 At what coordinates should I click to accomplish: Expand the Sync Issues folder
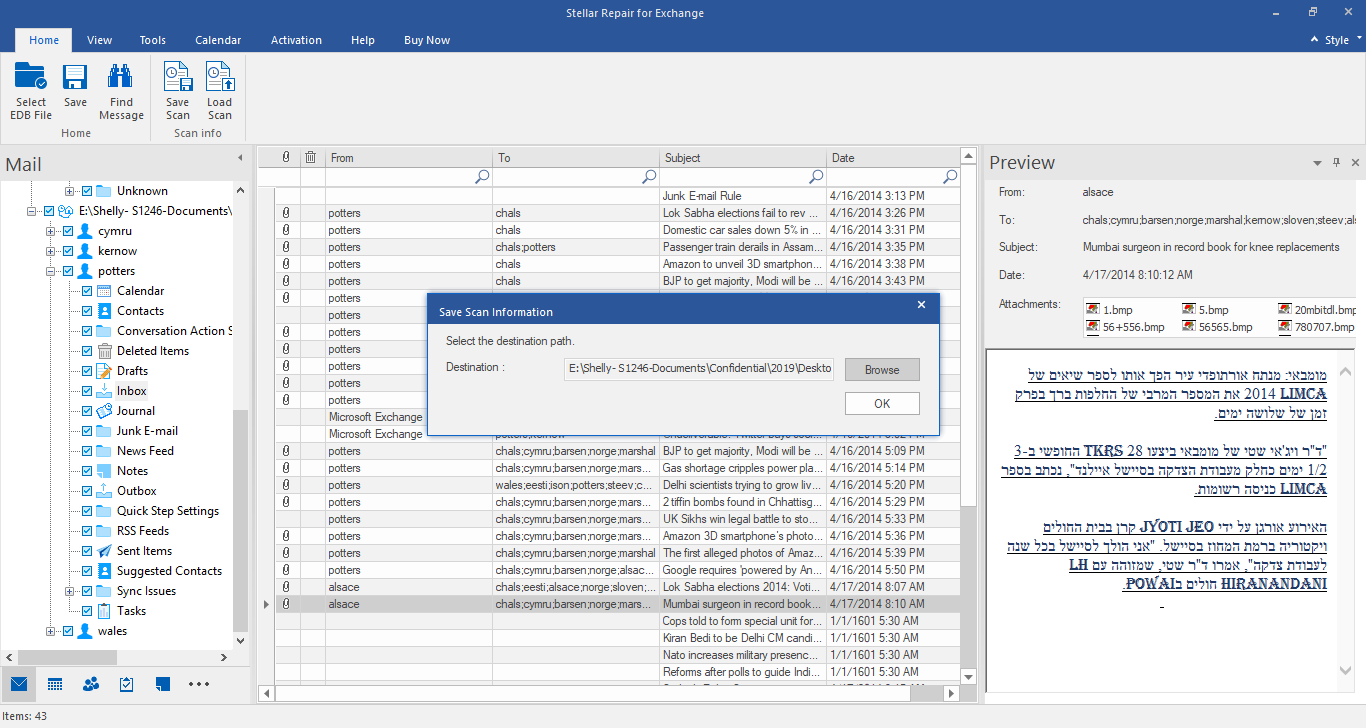coord(69,591)
